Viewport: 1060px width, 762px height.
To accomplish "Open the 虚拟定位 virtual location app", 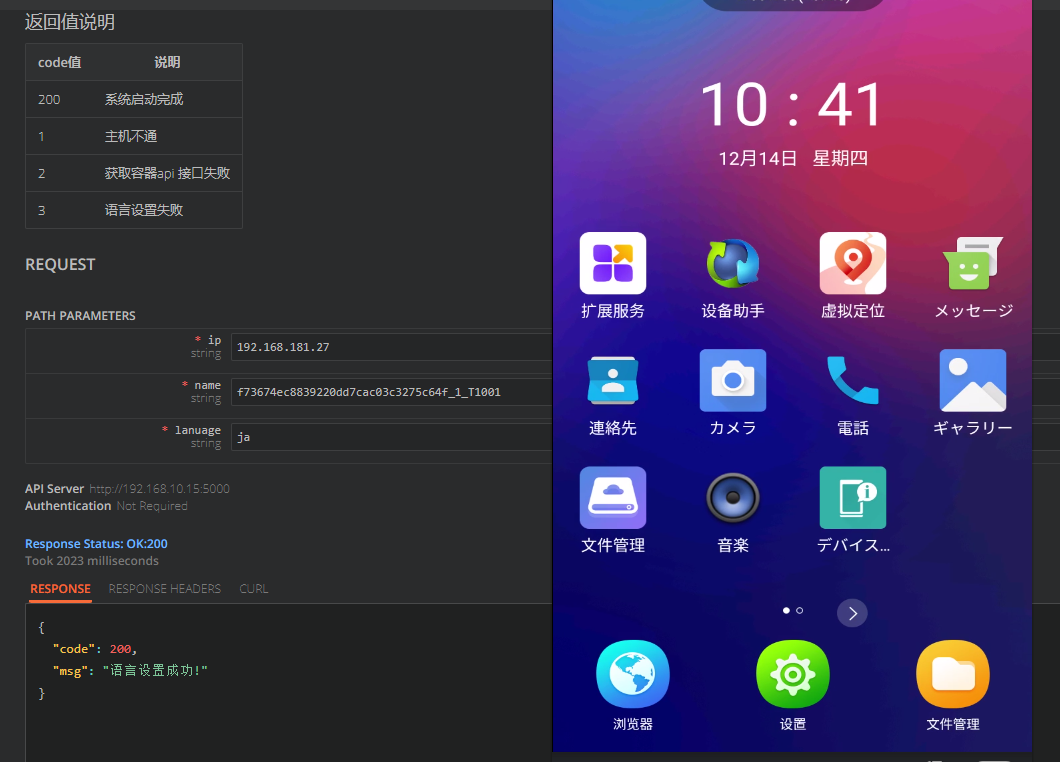I will click(852, 263).
